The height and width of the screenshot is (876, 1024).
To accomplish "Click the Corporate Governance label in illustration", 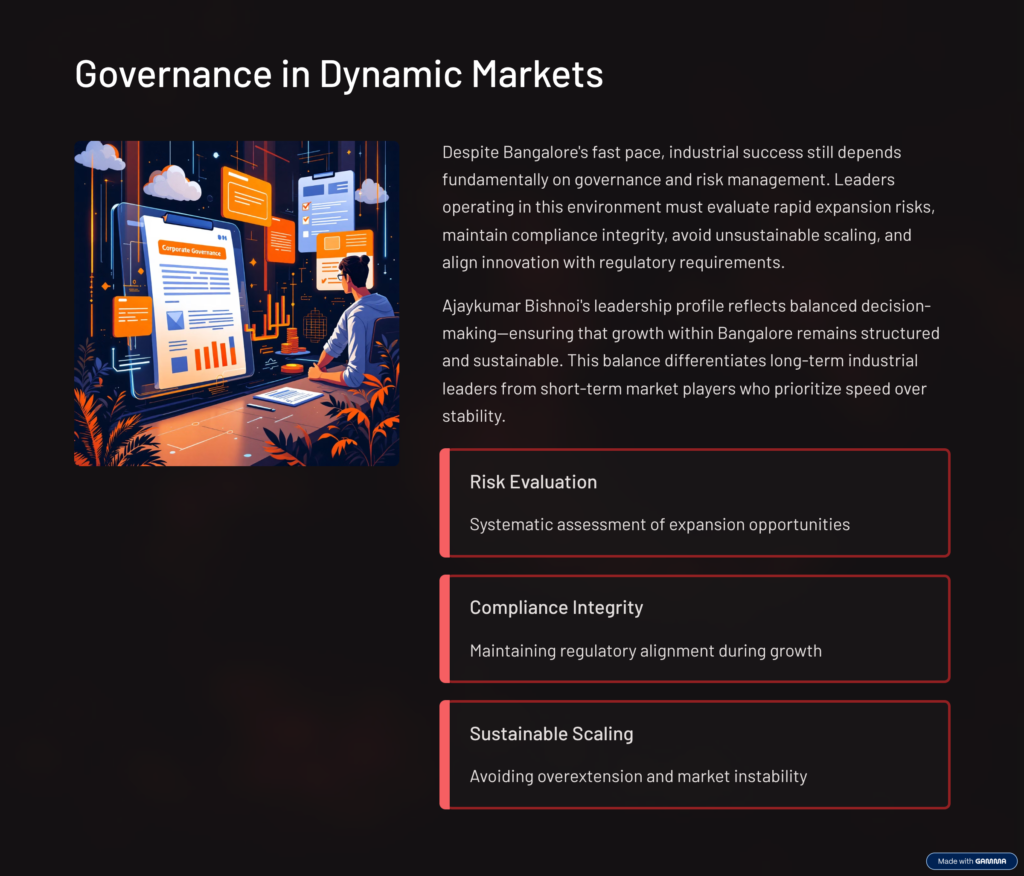I will click(x=192, y=253).
